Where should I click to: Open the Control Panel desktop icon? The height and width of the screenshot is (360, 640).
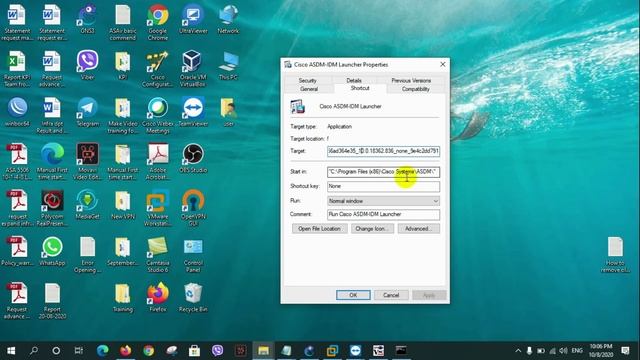(193, 255)
